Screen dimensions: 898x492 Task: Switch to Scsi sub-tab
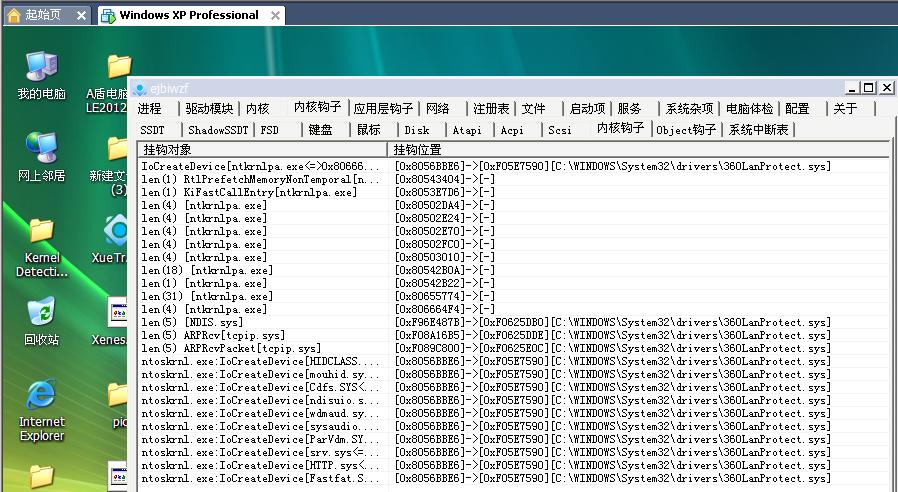[560, 130]
